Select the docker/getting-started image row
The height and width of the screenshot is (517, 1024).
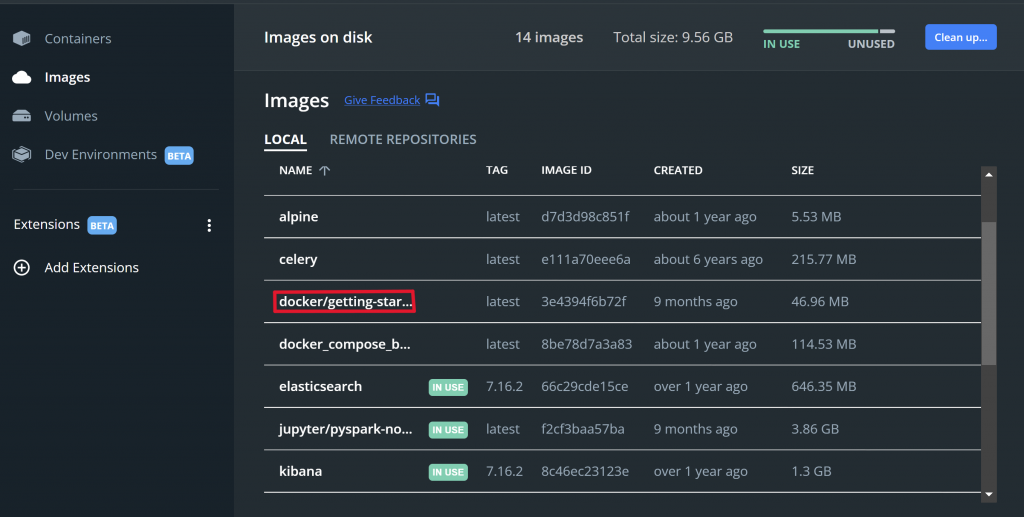click(345, 302)
